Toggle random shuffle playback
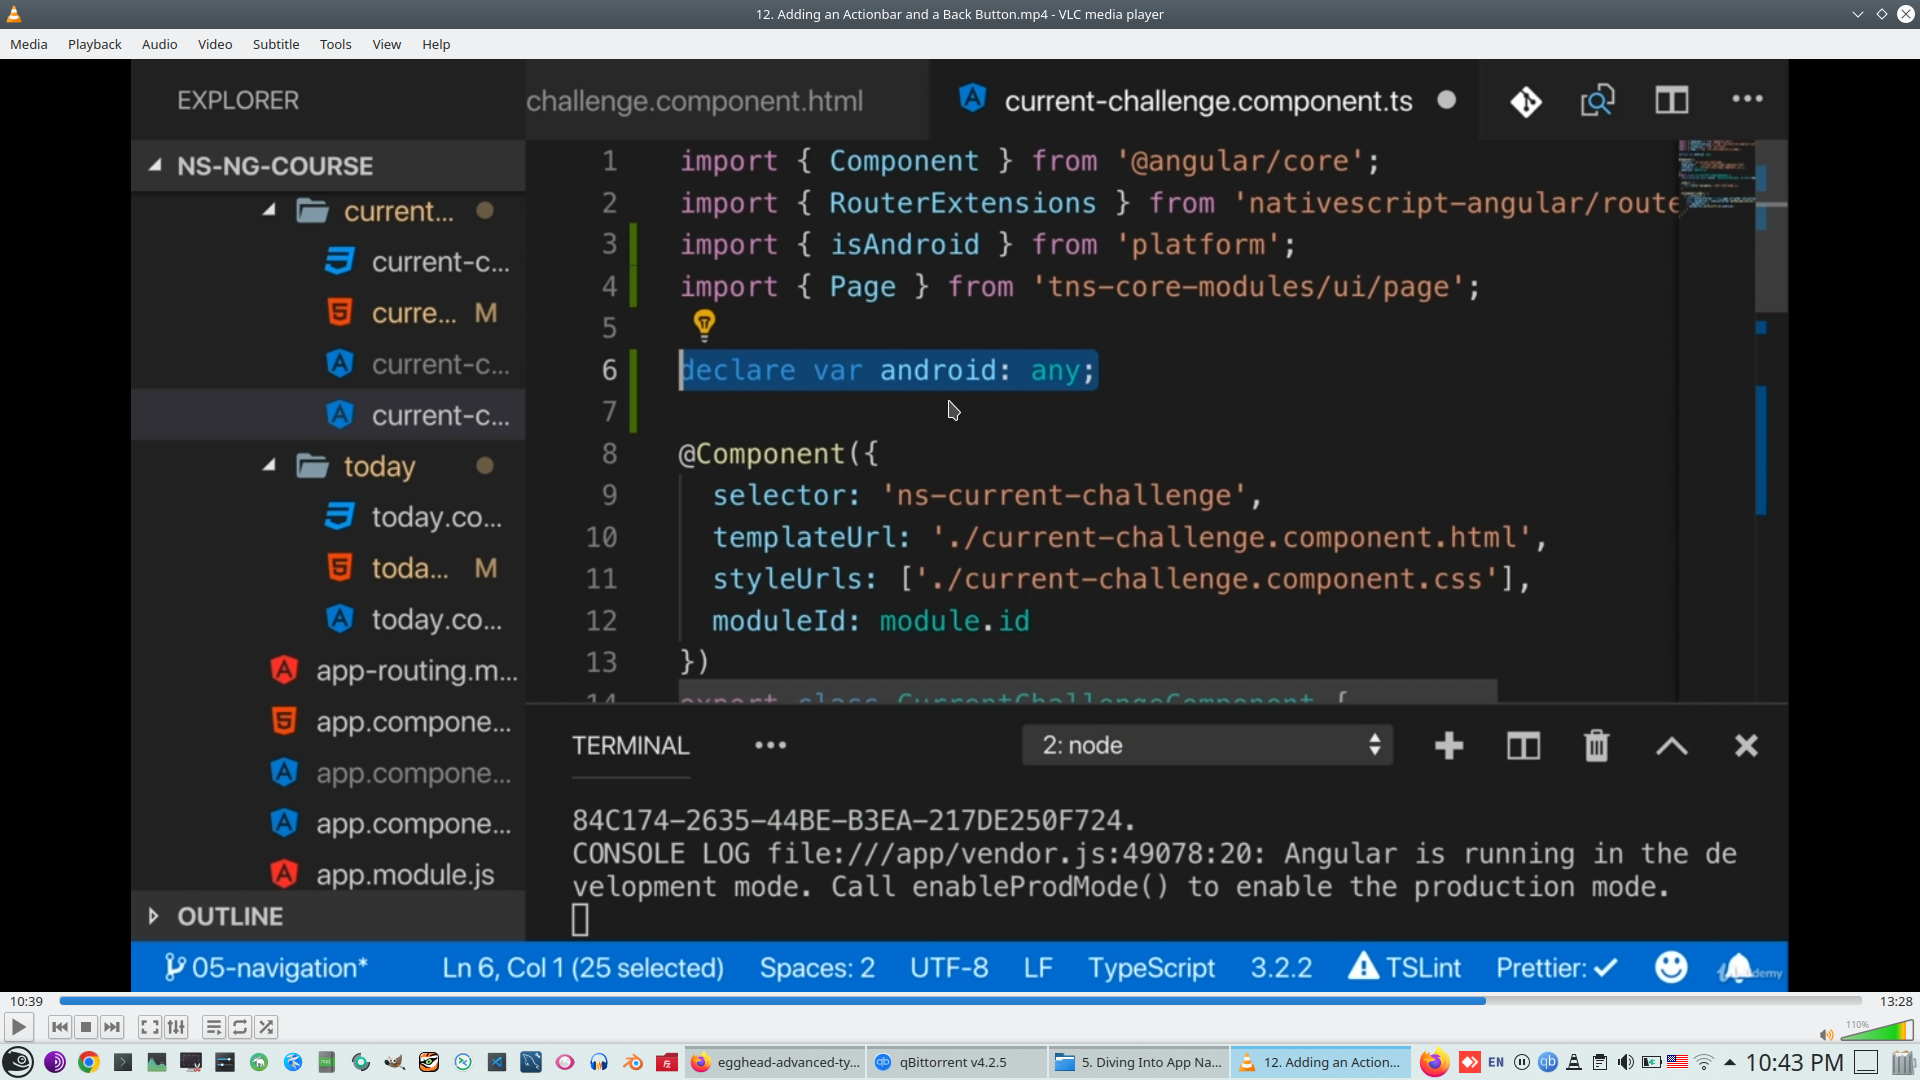 click(x=266, y=1027)
